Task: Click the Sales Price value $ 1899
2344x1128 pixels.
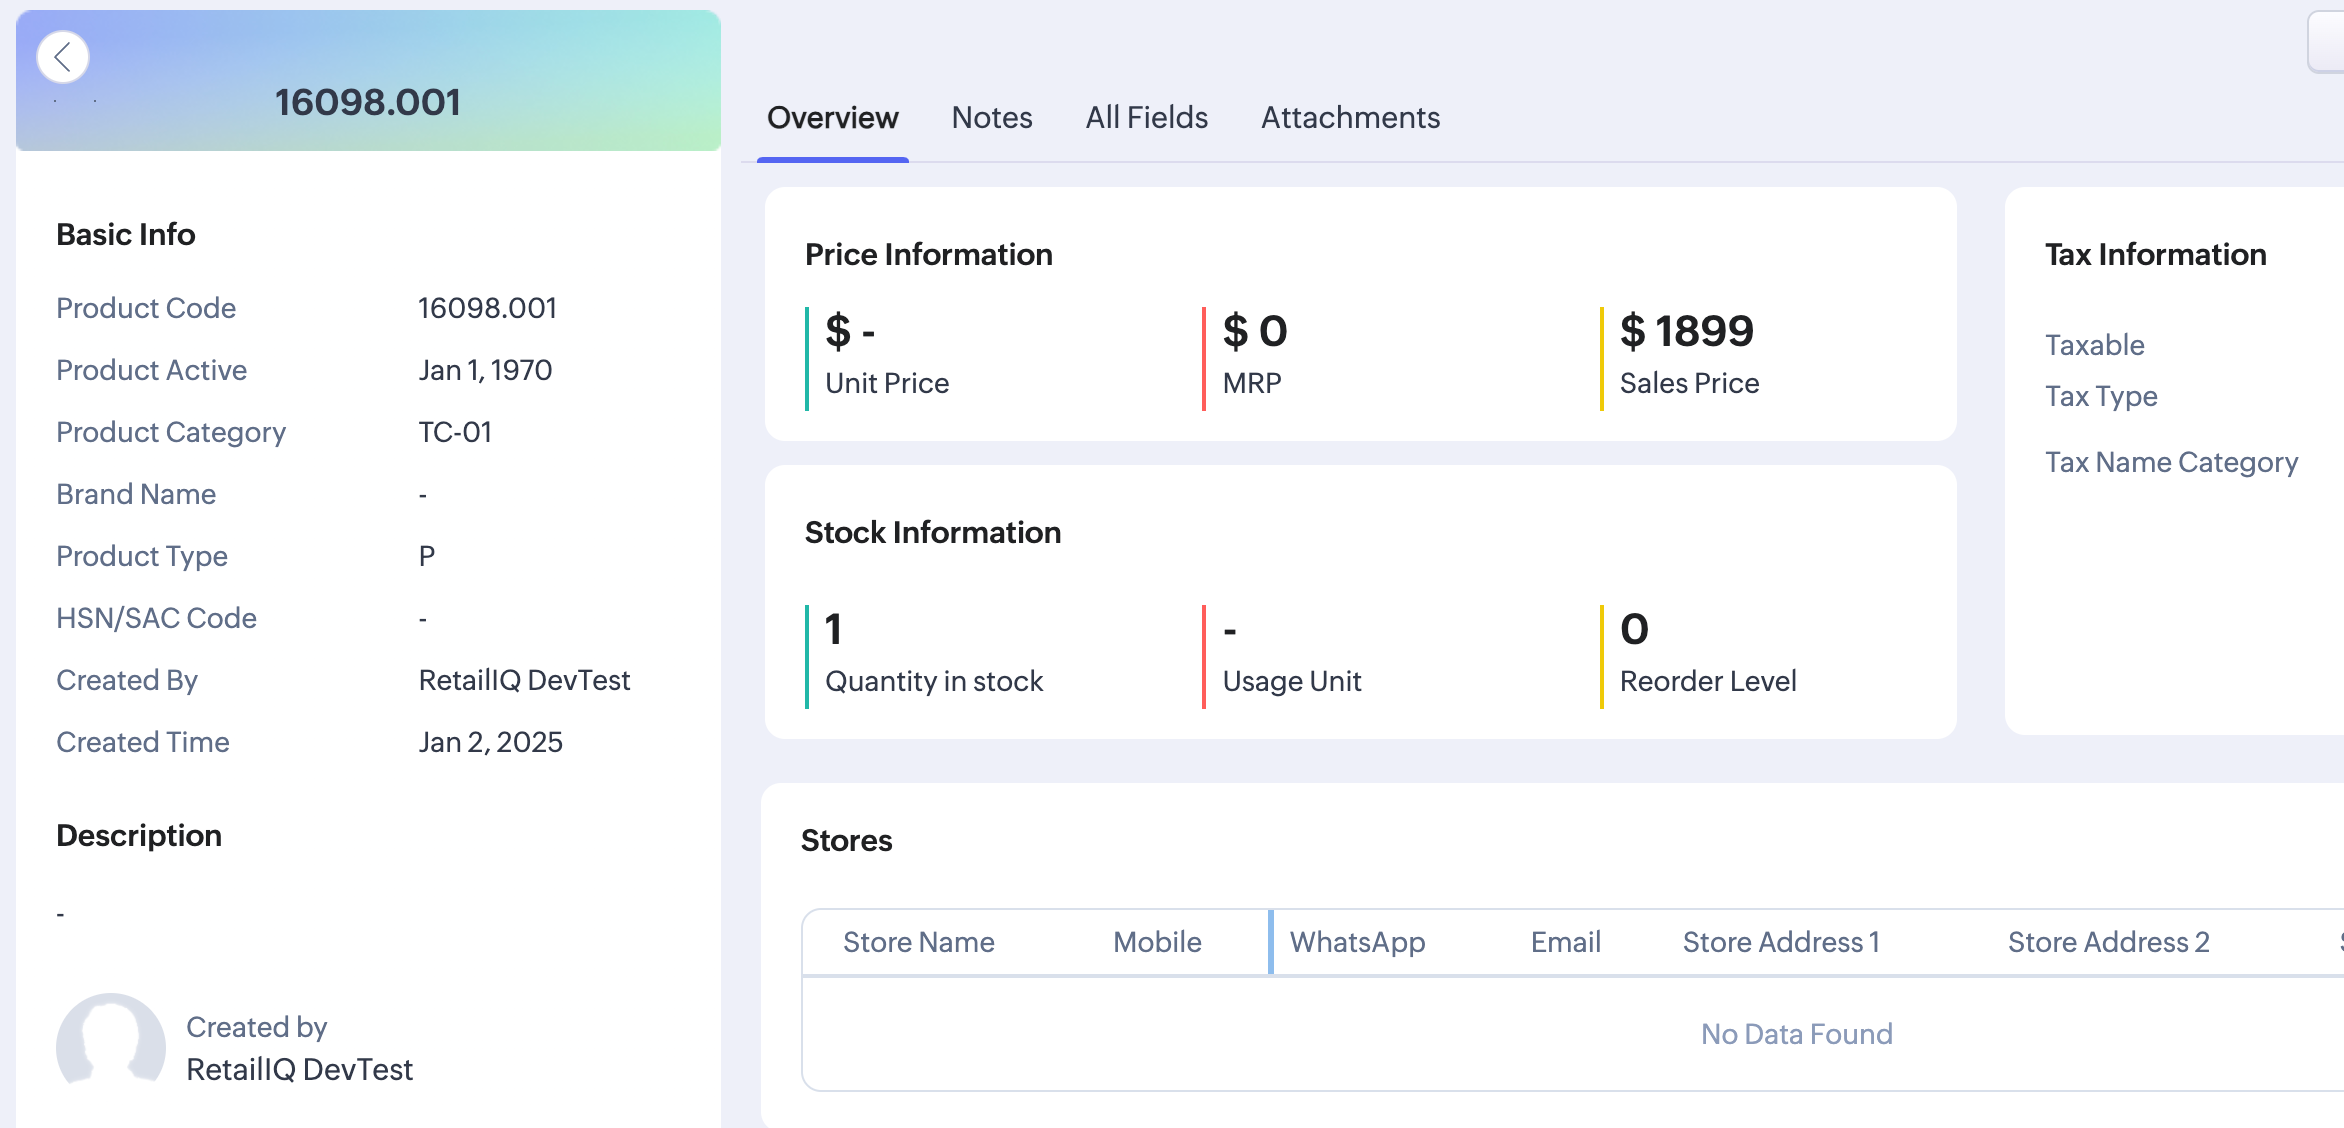Action: coord(1686,331)
